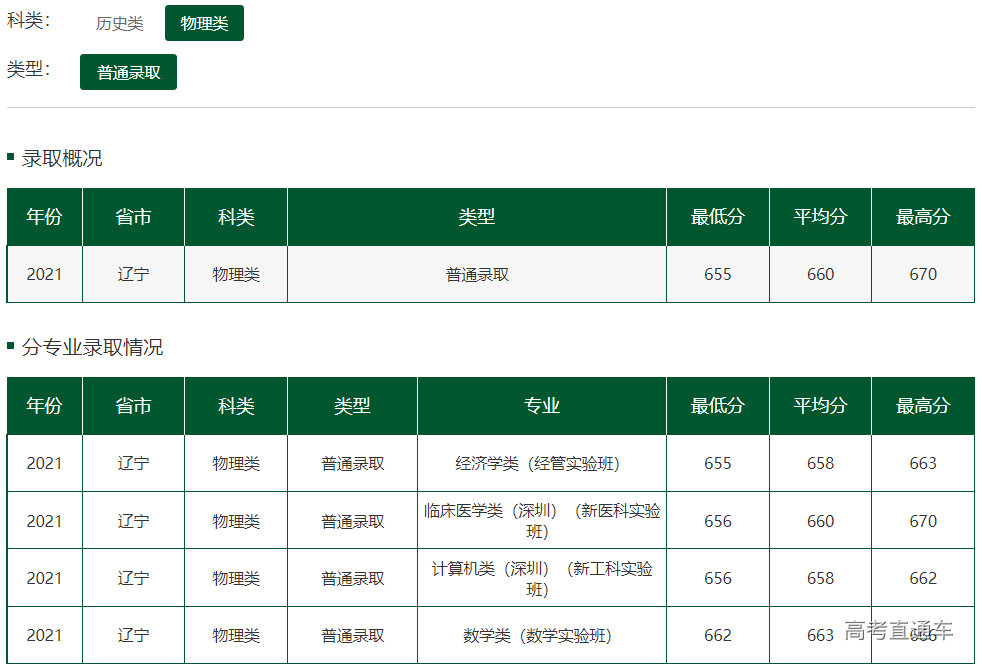Click the 普通录取 type button

128,73
